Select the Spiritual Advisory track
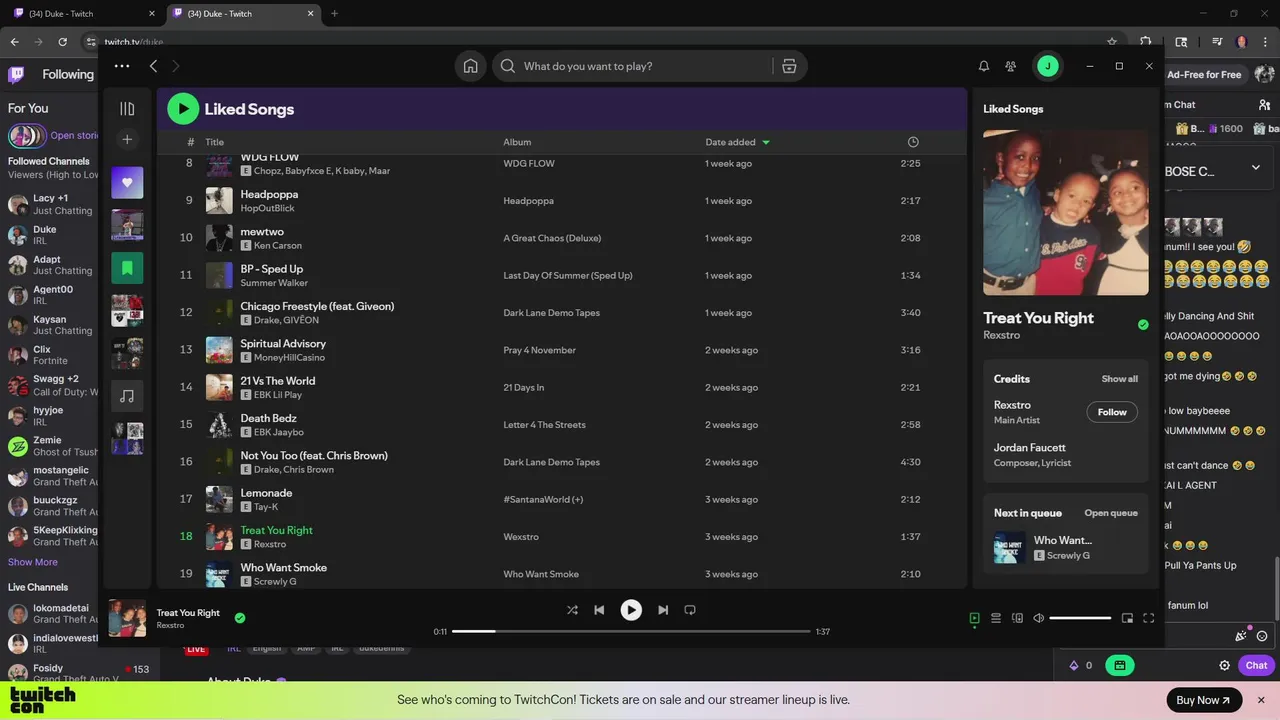Screen dimensions: 1280x720 click(x=561, y=350)
